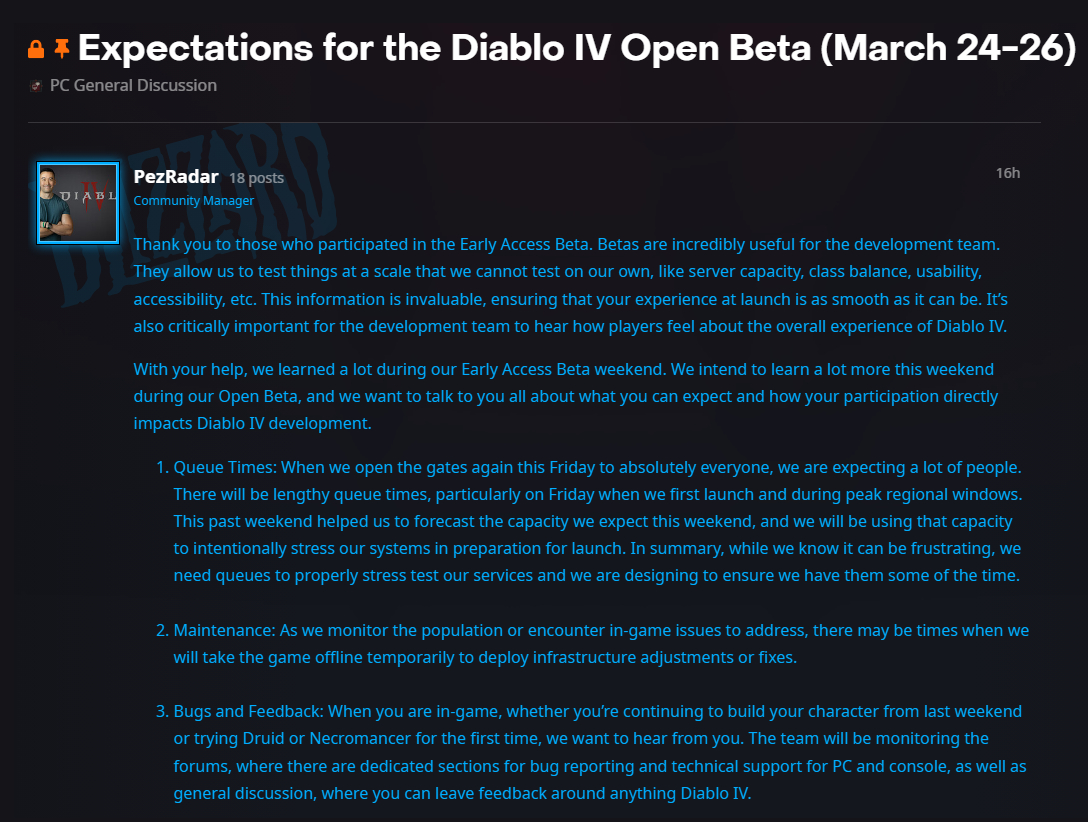Click the Diablo IV Open Beta topic title
Image resolution: width=1088 pixels, height=822 pixels.
pos(577,47)
